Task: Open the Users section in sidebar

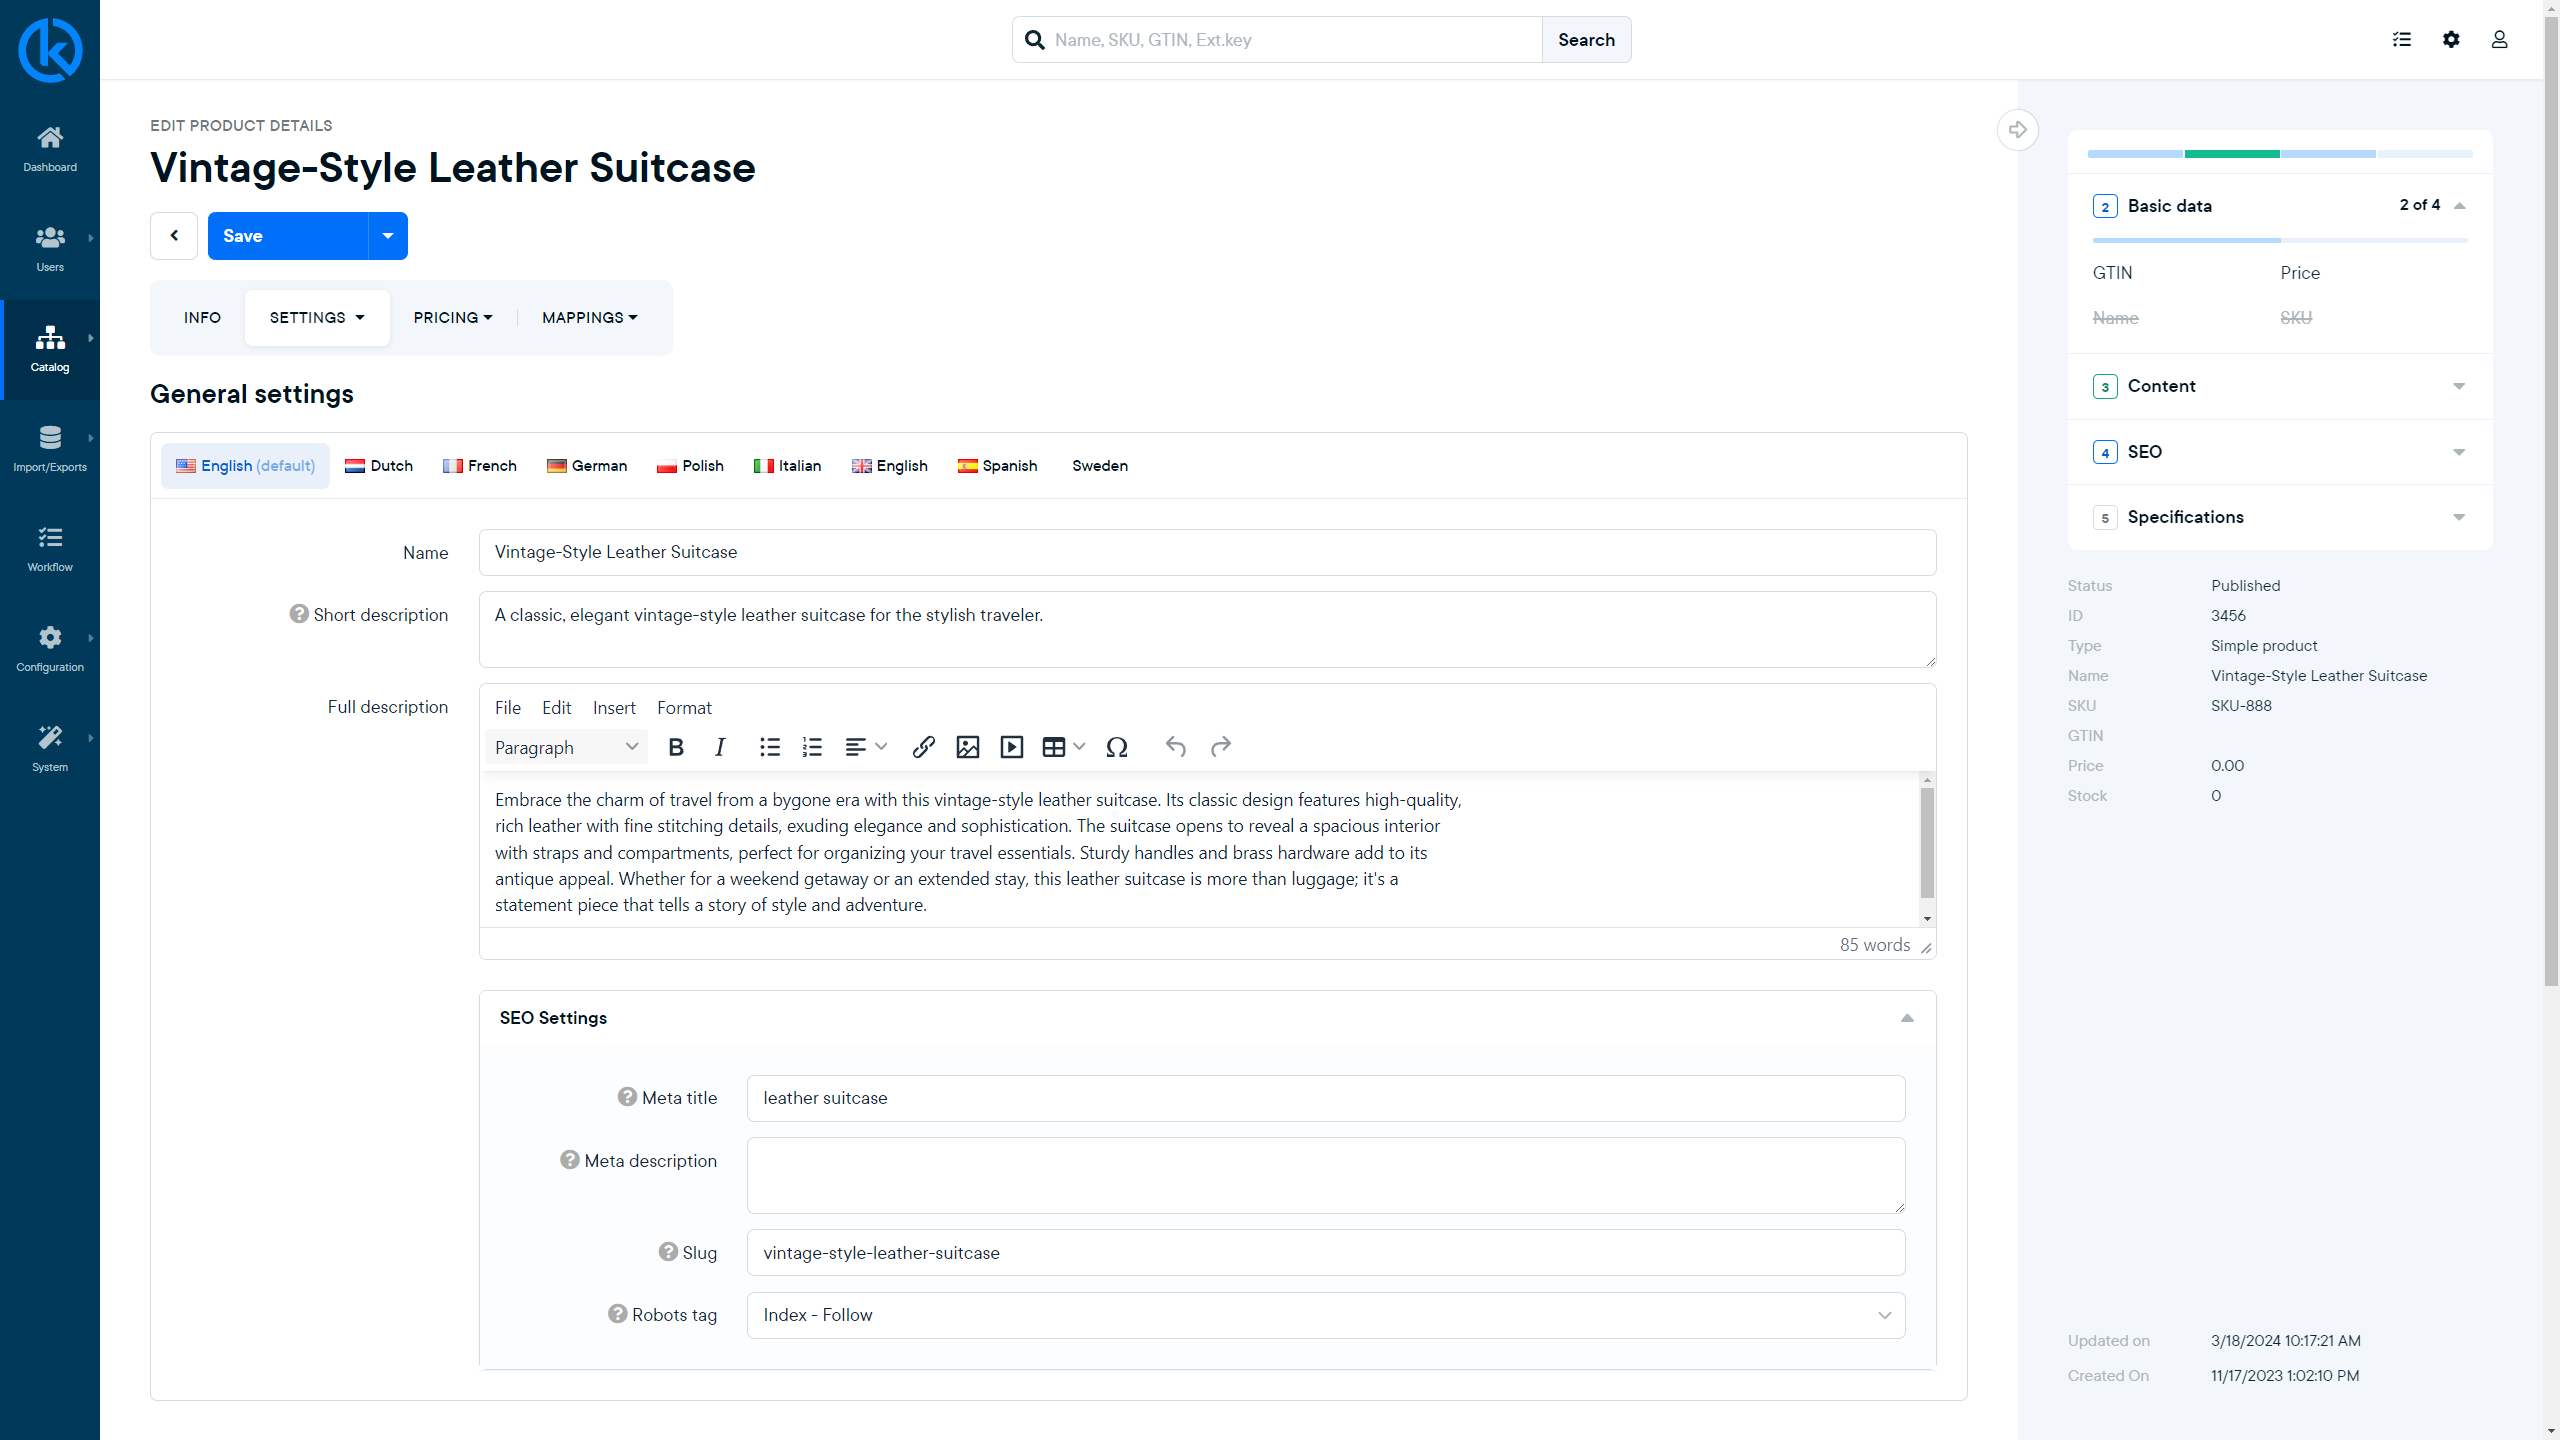Action: (x=50, y=249)
